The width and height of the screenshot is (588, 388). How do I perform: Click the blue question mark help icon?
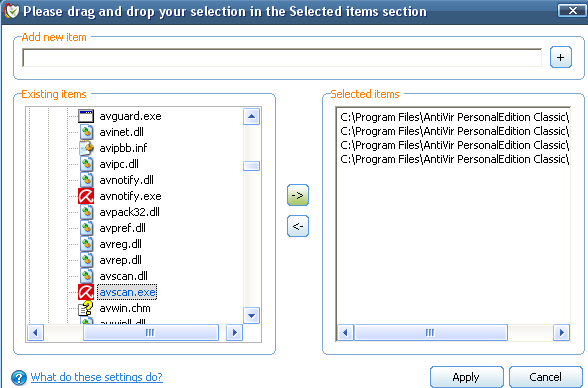19,378
